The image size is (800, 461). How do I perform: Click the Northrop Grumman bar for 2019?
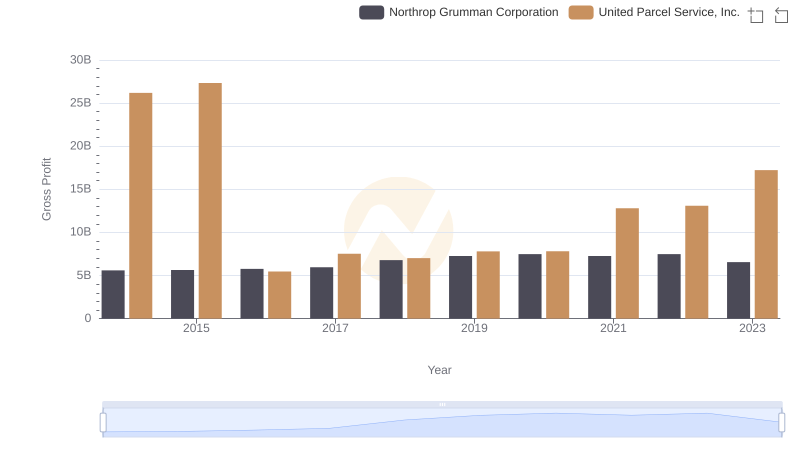pyautogui.click(x=460, y=287)
